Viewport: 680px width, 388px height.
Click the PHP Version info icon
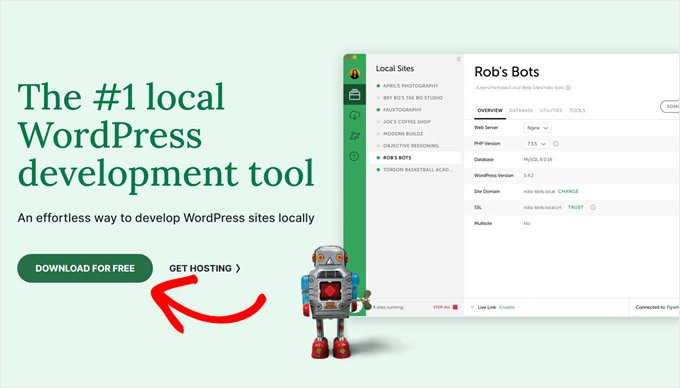point(556,143)
